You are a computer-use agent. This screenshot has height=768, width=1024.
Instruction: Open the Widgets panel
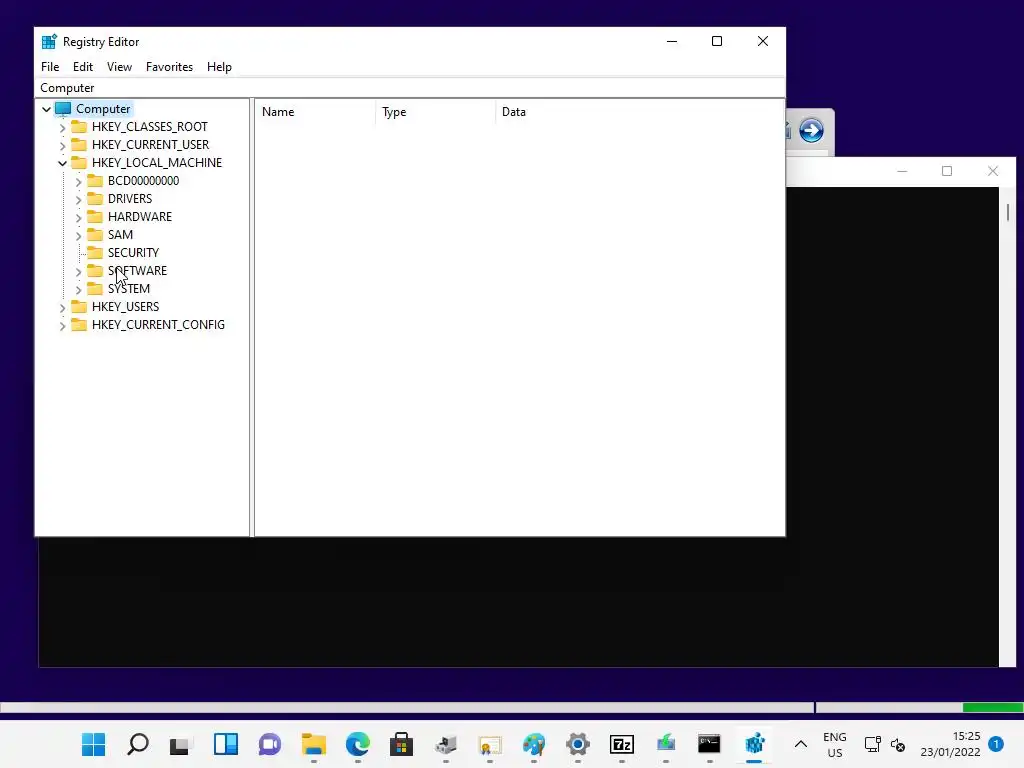pos(226,744)
